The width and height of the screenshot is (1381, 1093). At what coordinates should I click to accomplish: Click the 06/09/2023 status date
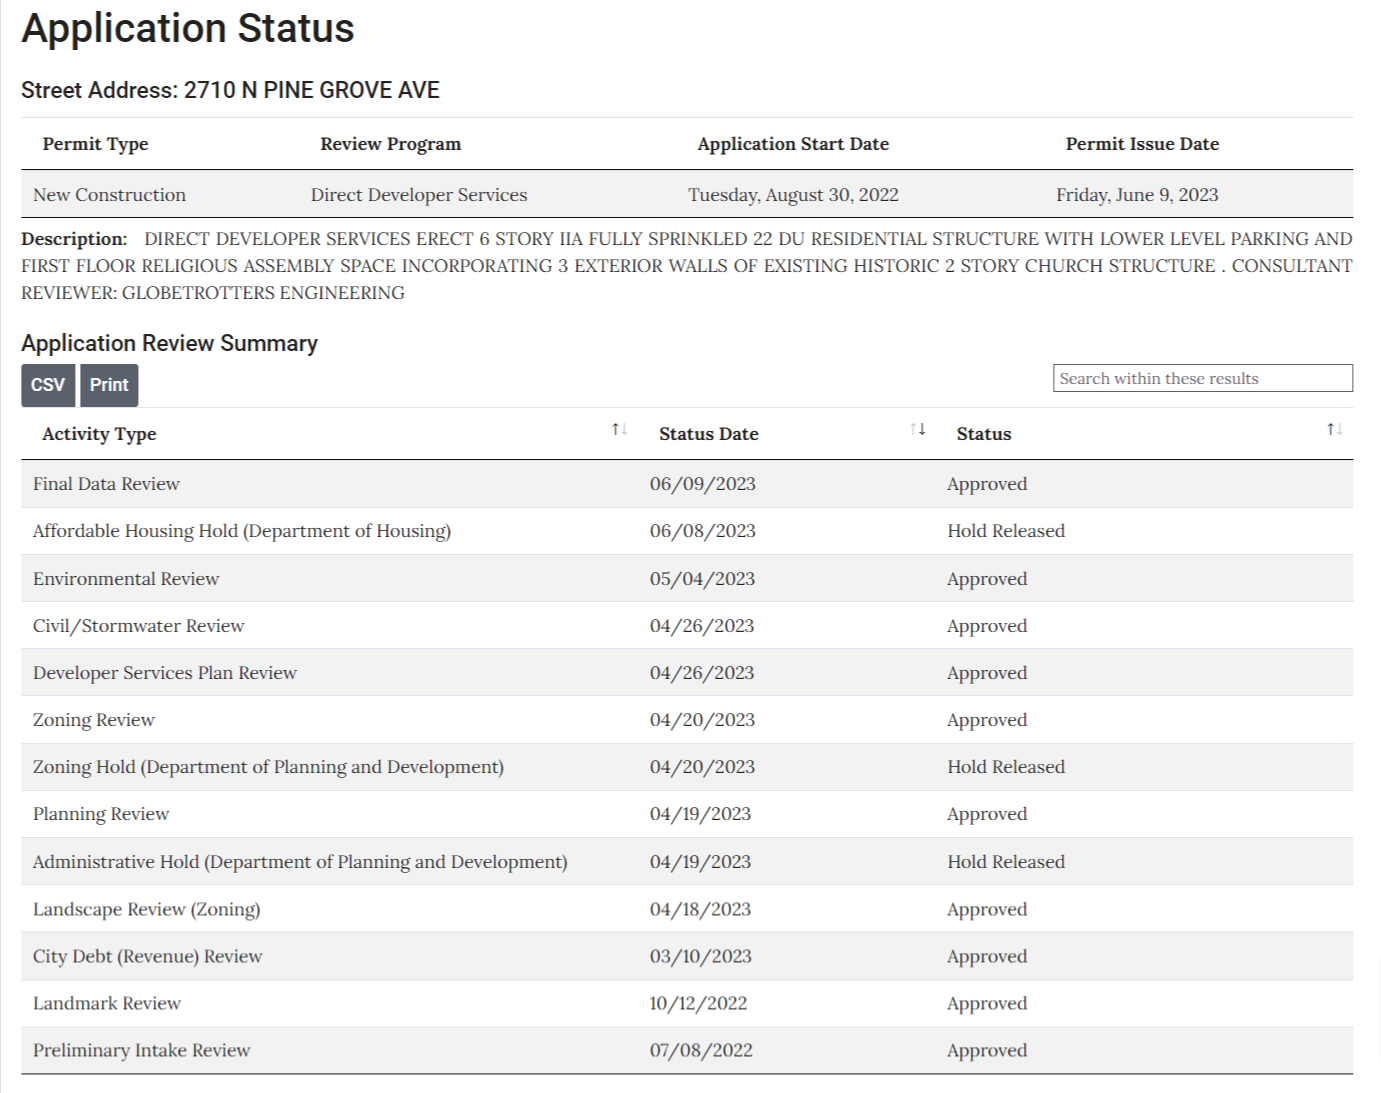click(x=703, y=484)
